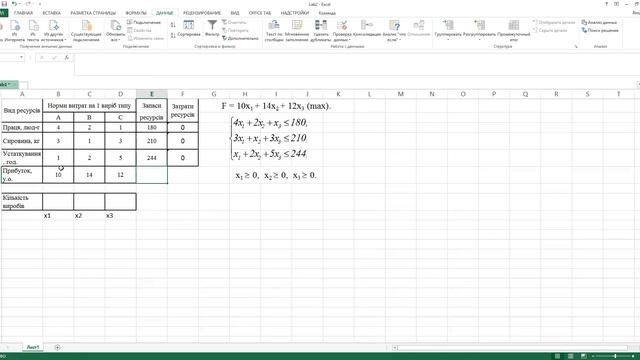640x360 pixels.
Task: Open Из других источников sources dropdown
Action: 53,31
